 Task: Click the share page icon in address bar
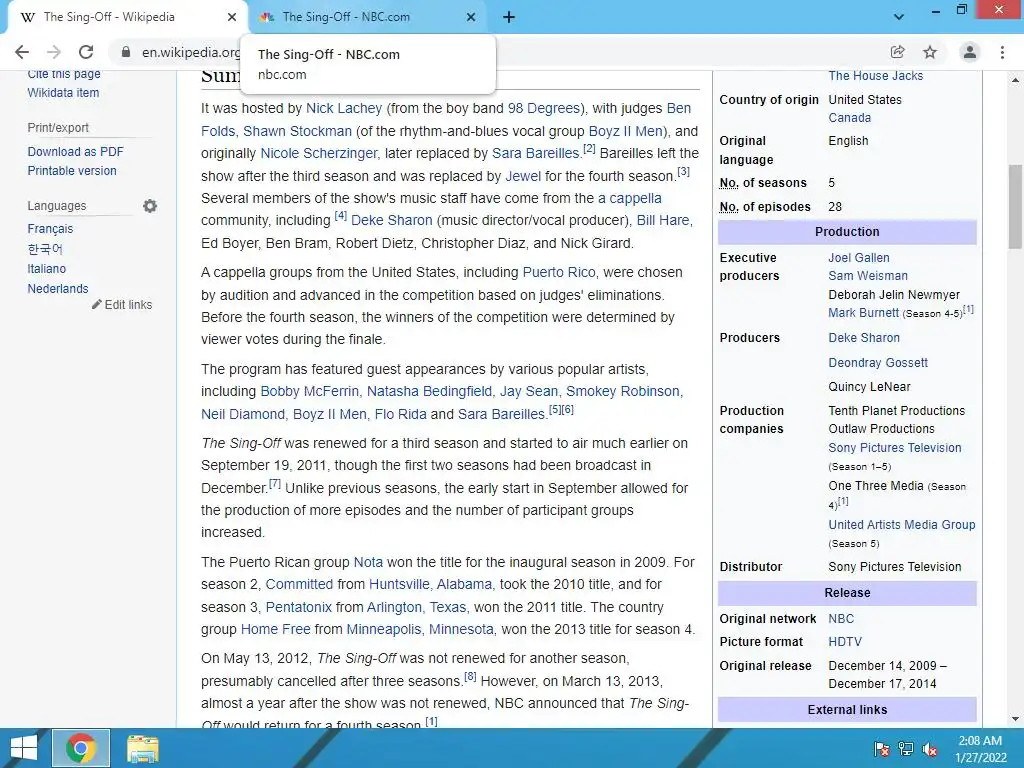pyautogui.click(x=897, y=52)
